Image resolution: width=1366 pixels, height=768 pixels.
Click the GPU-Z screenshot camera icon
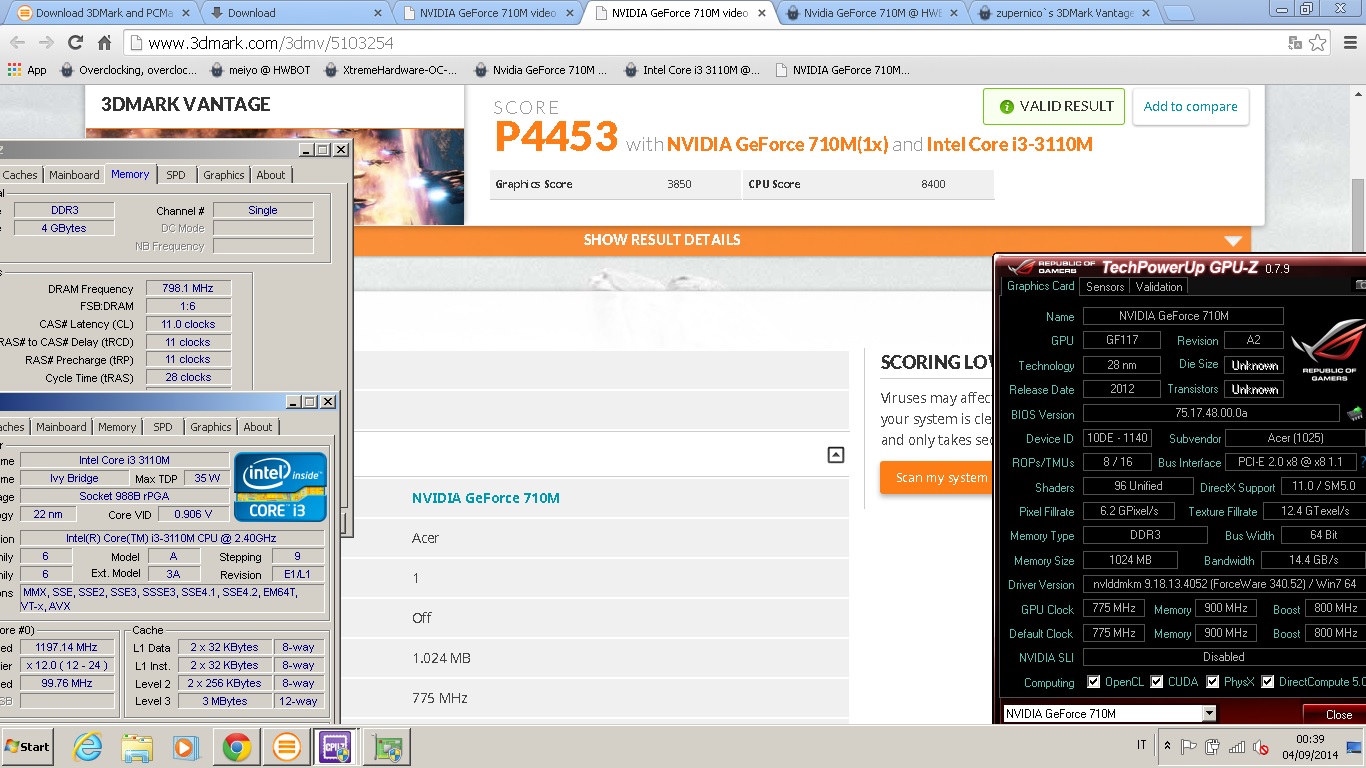(x=1360, y=286)
